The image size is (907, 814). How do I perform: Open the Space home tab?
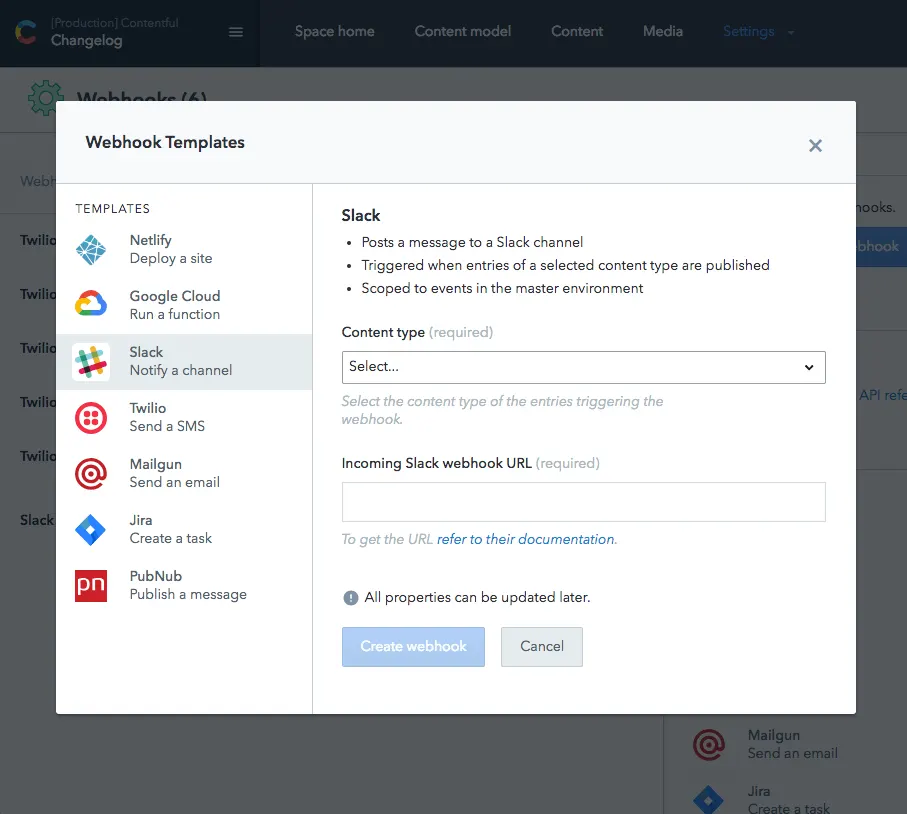[x=334, y=31]
